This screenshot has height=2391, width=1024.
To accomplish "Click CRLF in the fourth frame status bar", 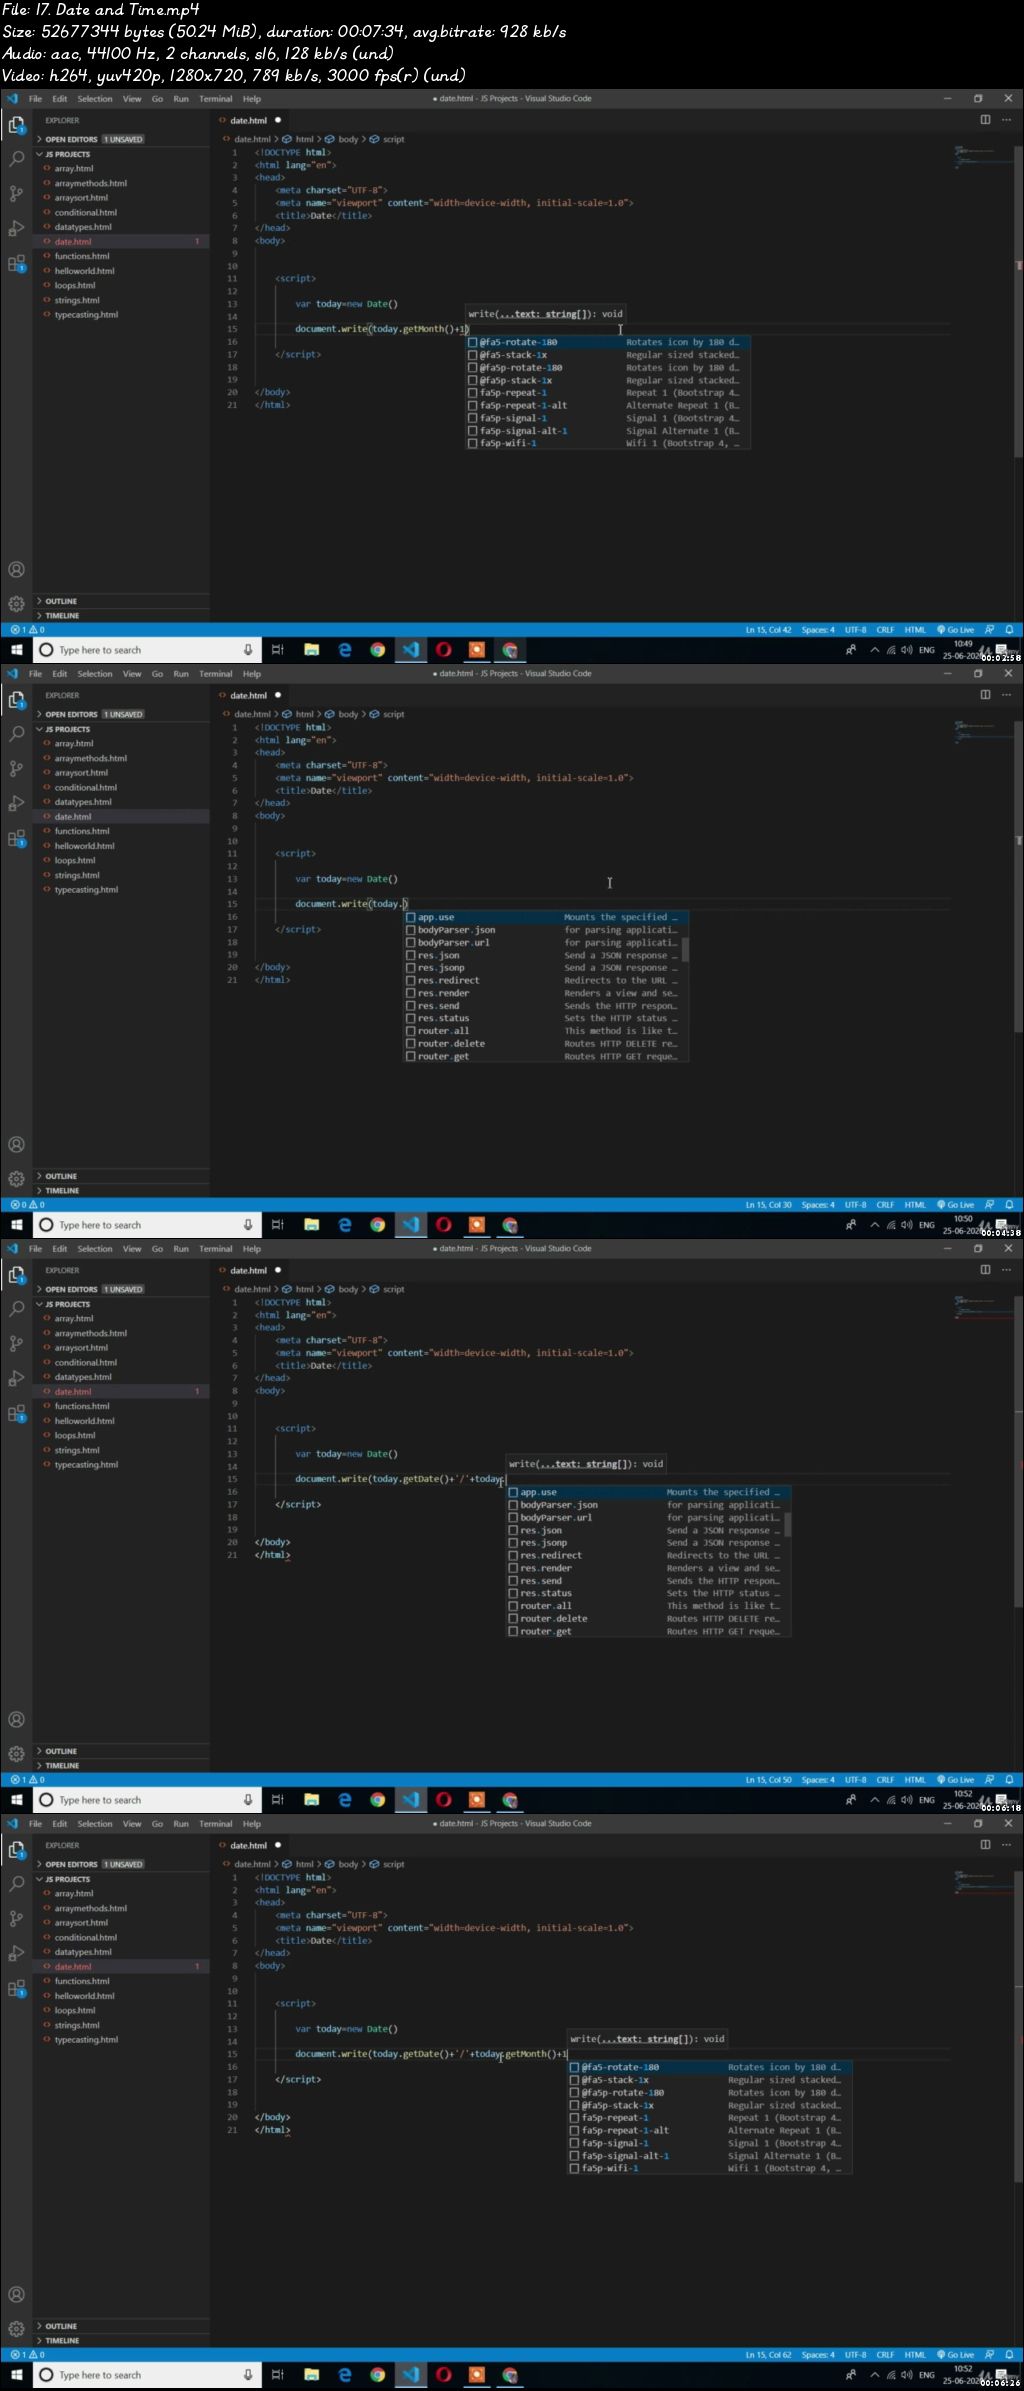I will [886, 2355].
